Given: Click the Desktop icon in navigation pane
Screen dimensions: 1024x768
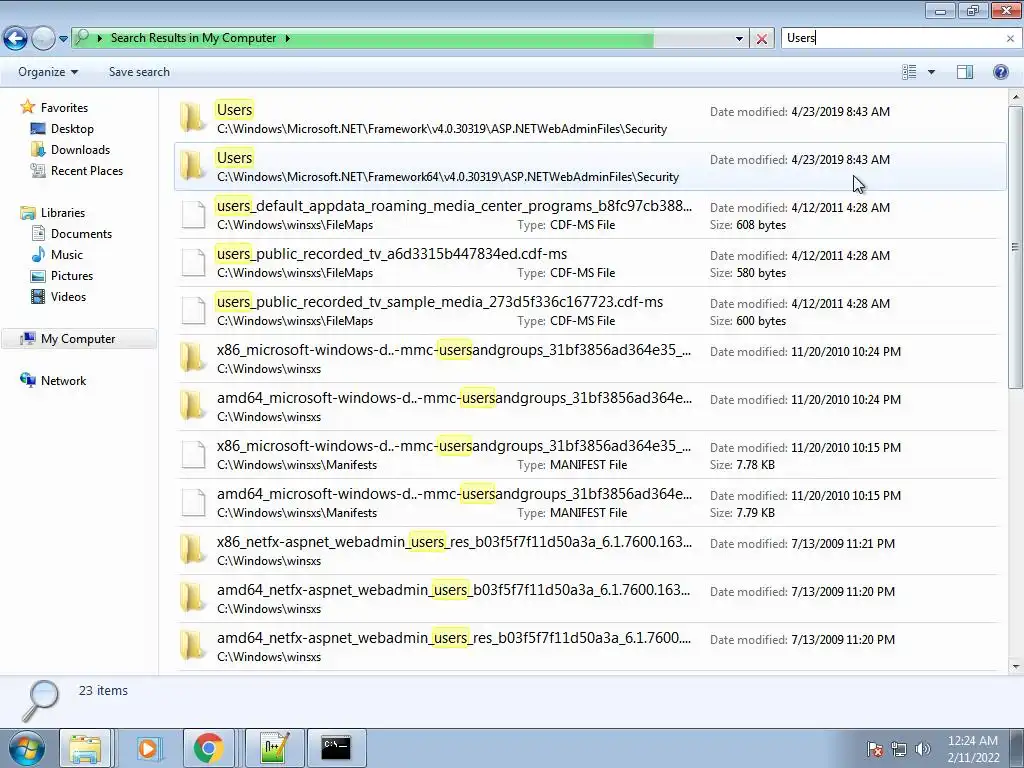Looking at the screenshot, I should pyautogui.click(x=38, y=129).
